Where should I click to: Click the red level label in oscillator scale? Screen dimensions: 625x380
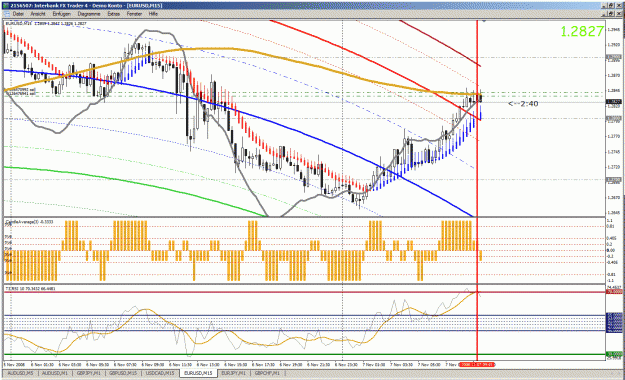pos(613,292)
